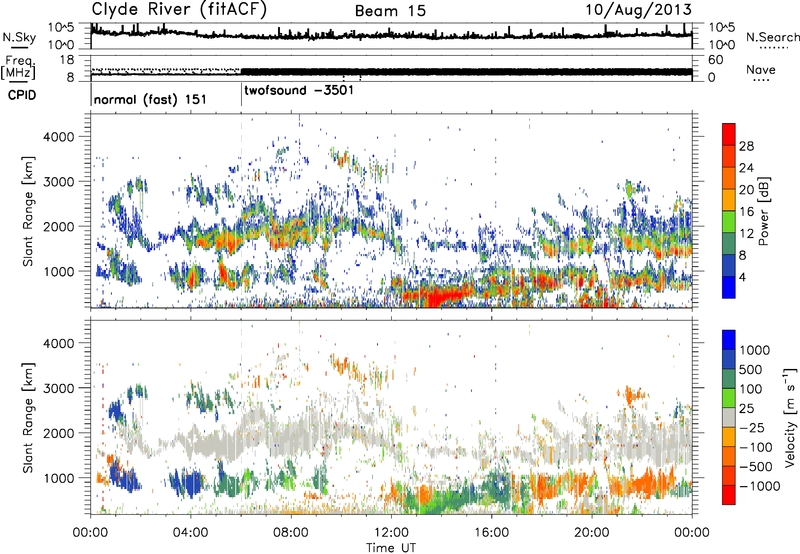Click the '-100' velocity scale value
Viewport: 800px width, 554px height.
756,447
